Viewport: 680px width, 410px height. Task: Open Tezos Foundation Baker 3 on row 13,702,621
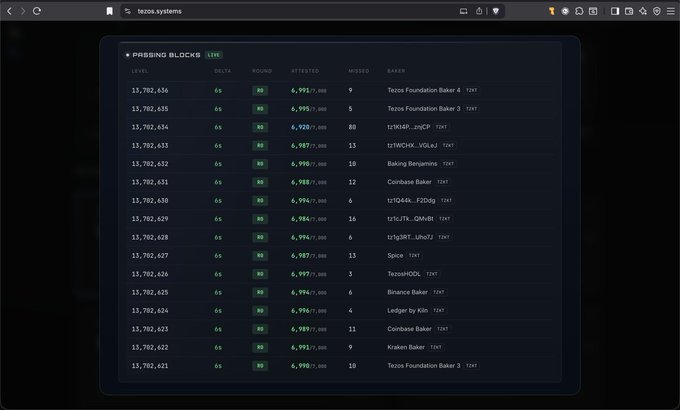424,366
